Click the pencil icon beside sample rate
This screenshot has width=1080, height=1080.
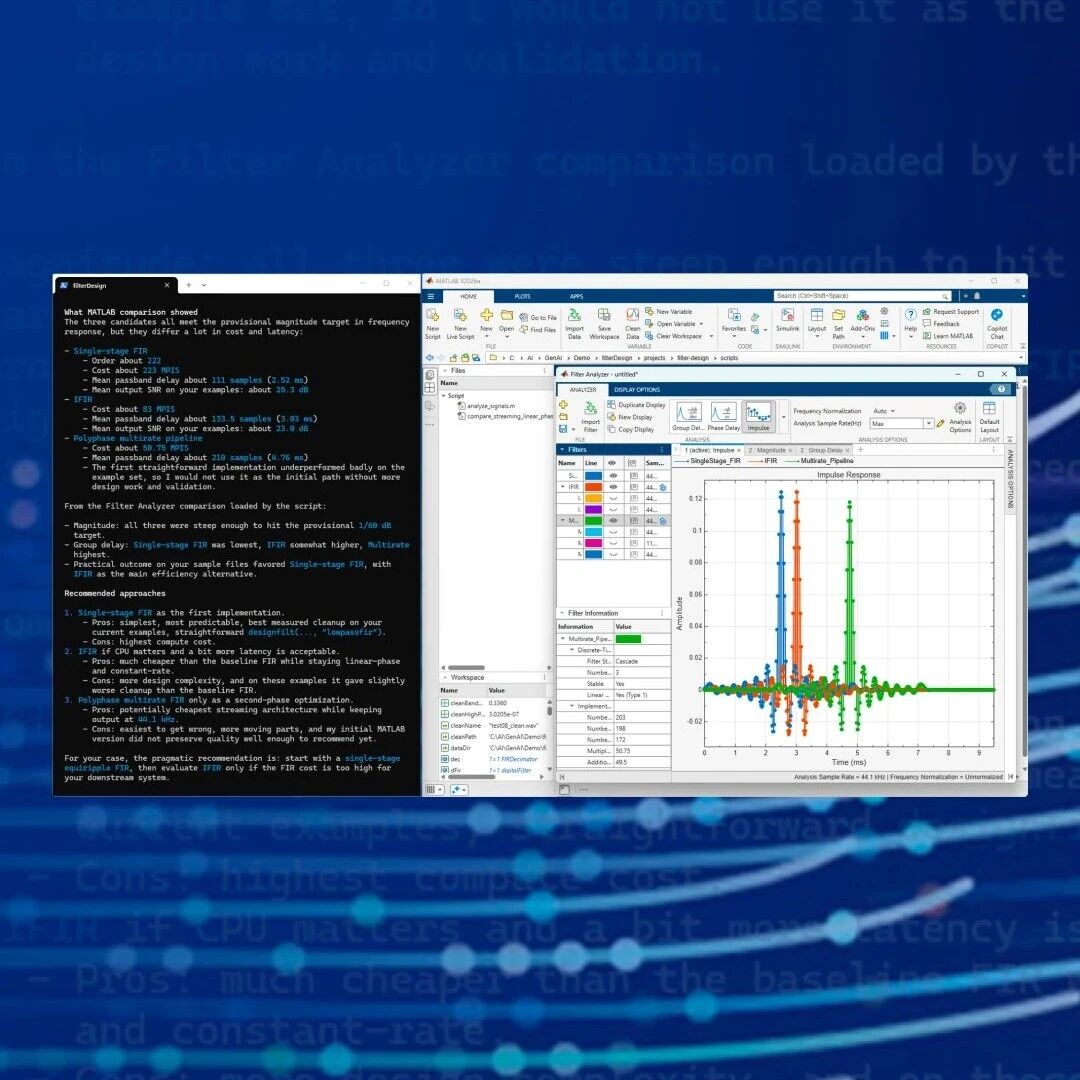click(x=941, y=424)
